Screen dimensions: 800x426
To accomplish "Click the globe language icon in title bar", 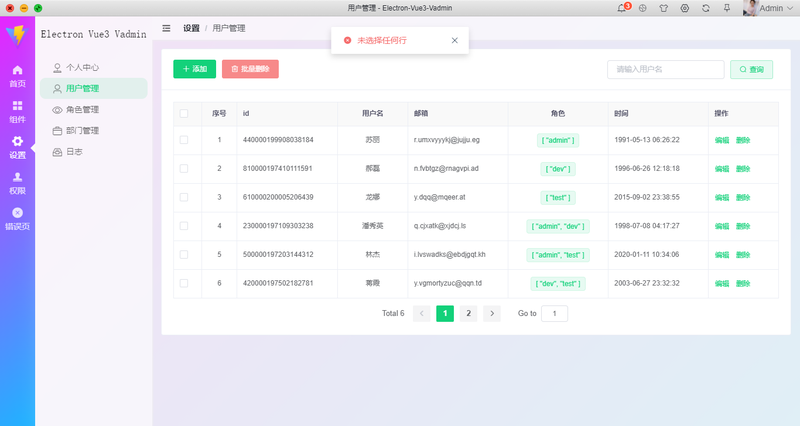I will click(x=643, y=8).
